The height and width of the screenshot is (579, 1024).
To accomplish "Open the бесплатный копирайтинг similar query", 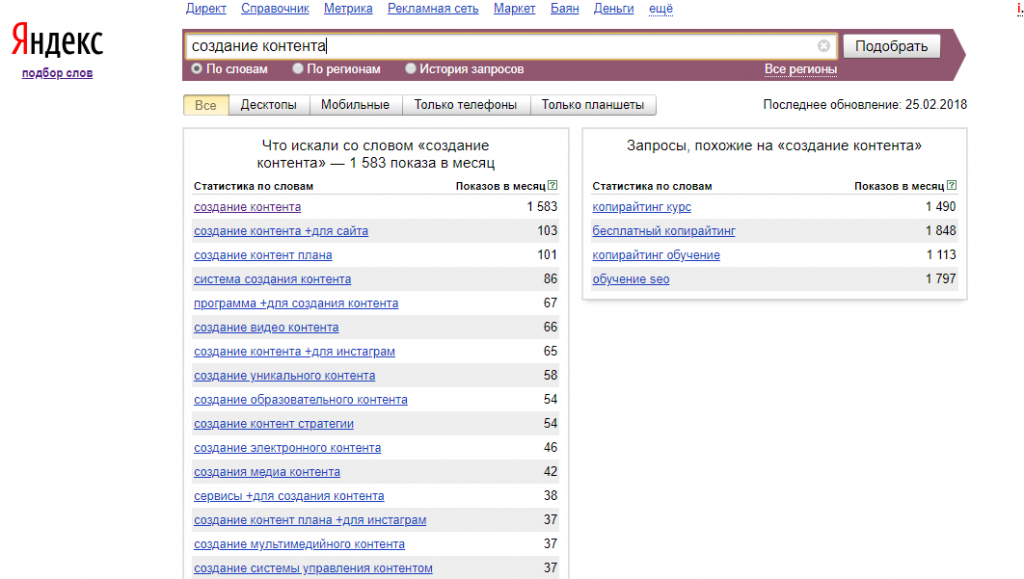I will click(664, 231).
